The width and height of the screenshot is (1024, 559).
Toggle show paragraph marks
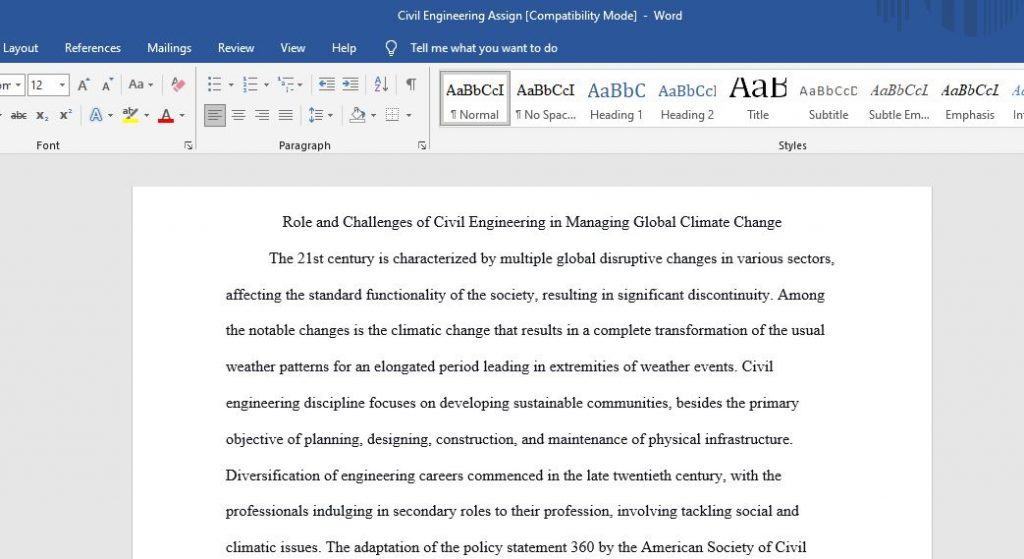(x=411, y=84)
